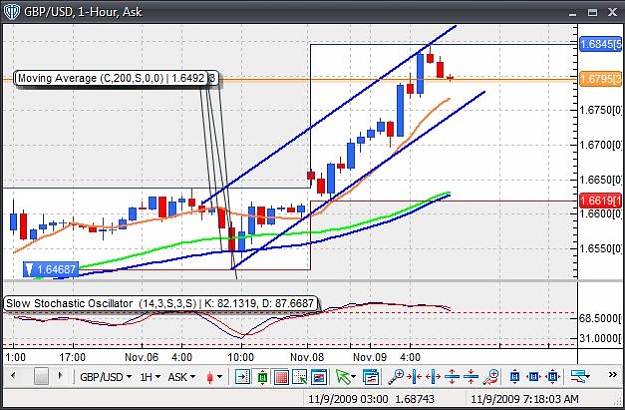Click the 1.6619 red price axis label

(600, 200)
